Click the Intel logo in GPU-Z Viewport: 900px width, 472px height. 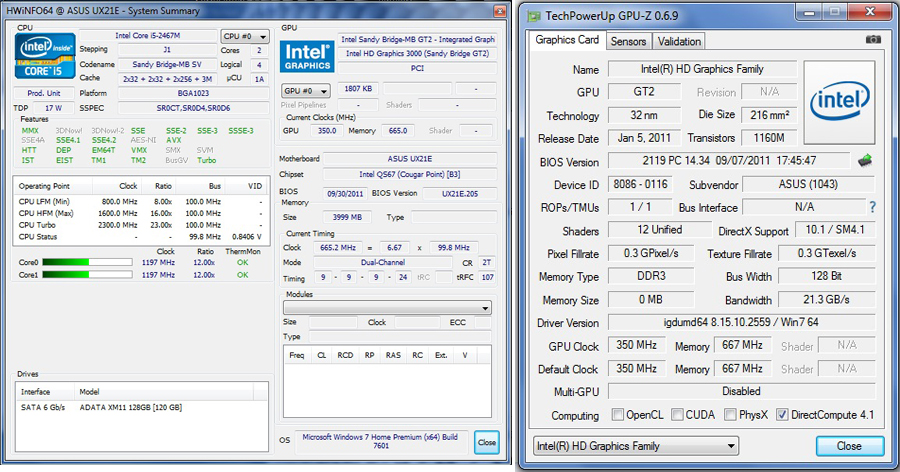point(839,102)
